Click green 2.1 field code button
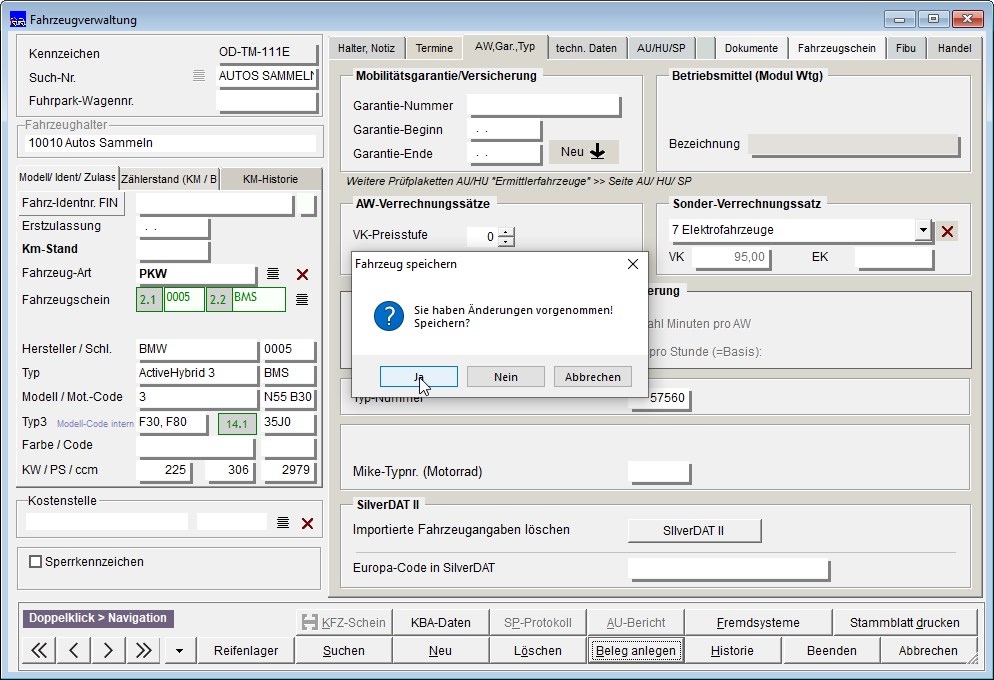The image size is (994, 680). coord(149,299)
